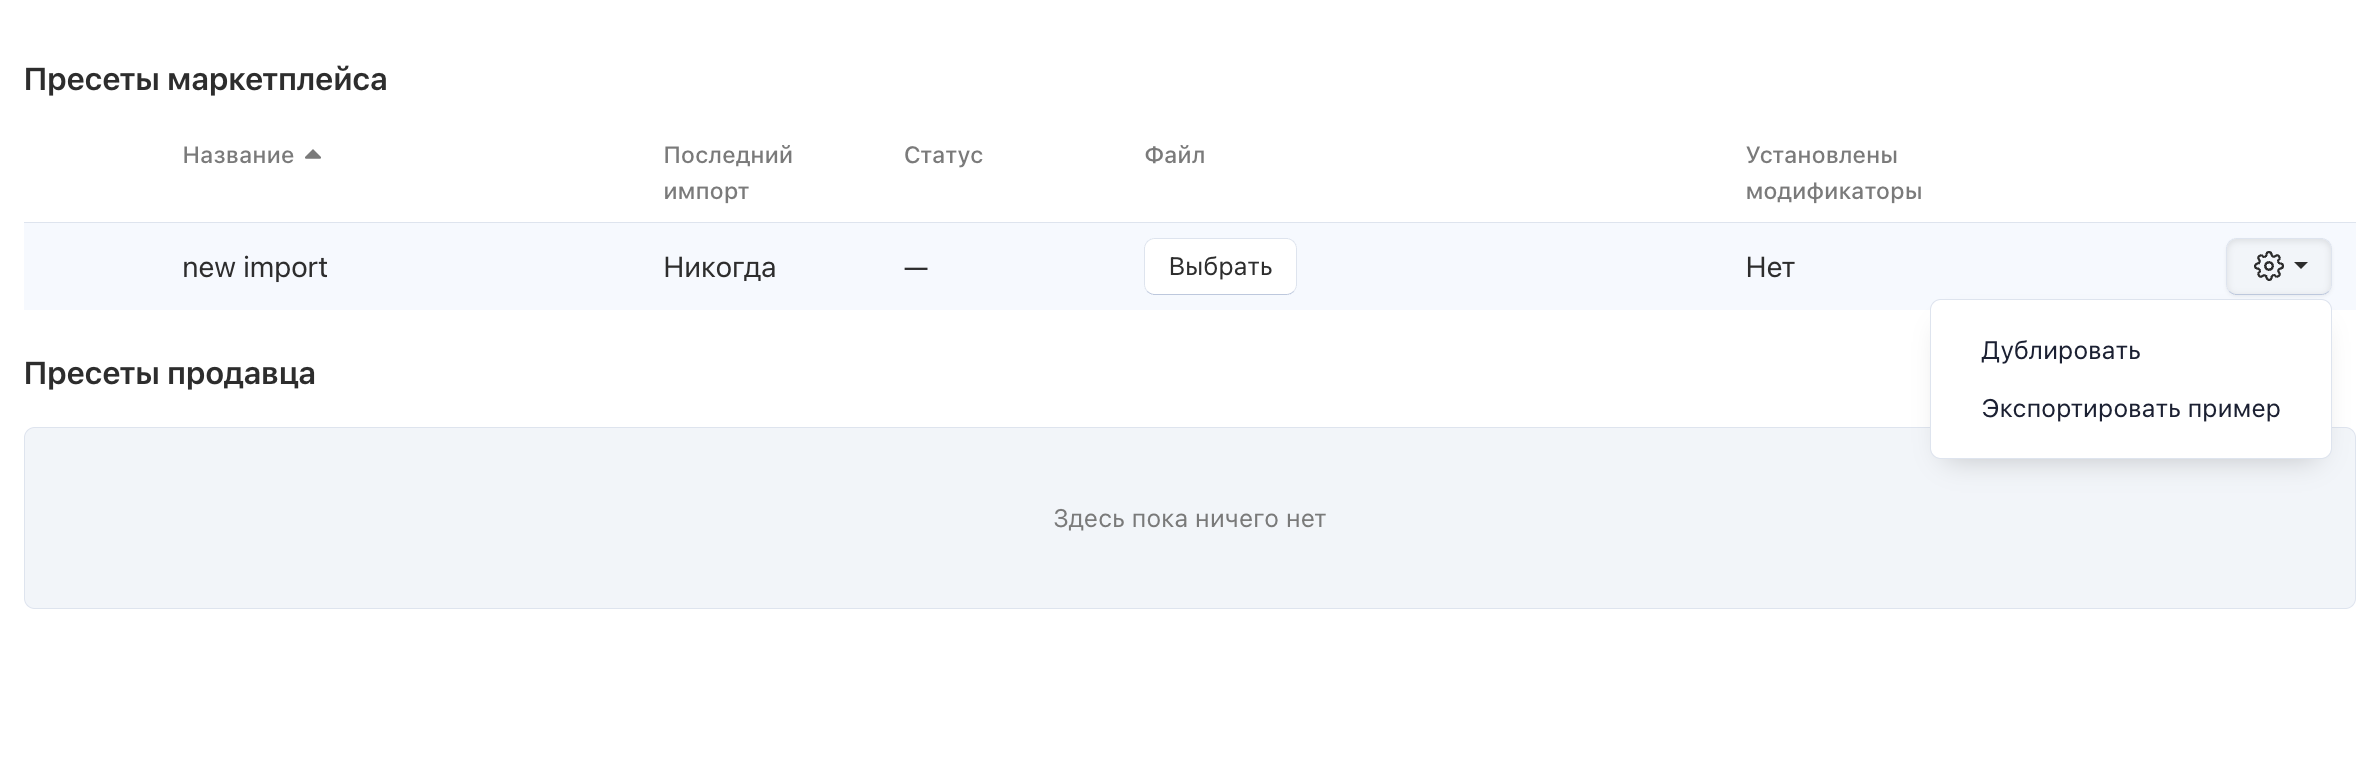Image resolution: width=2378 pixels, height=784 pixels.
Task: Click the sort arrow beside Название
Action: (x=313, y=155)
